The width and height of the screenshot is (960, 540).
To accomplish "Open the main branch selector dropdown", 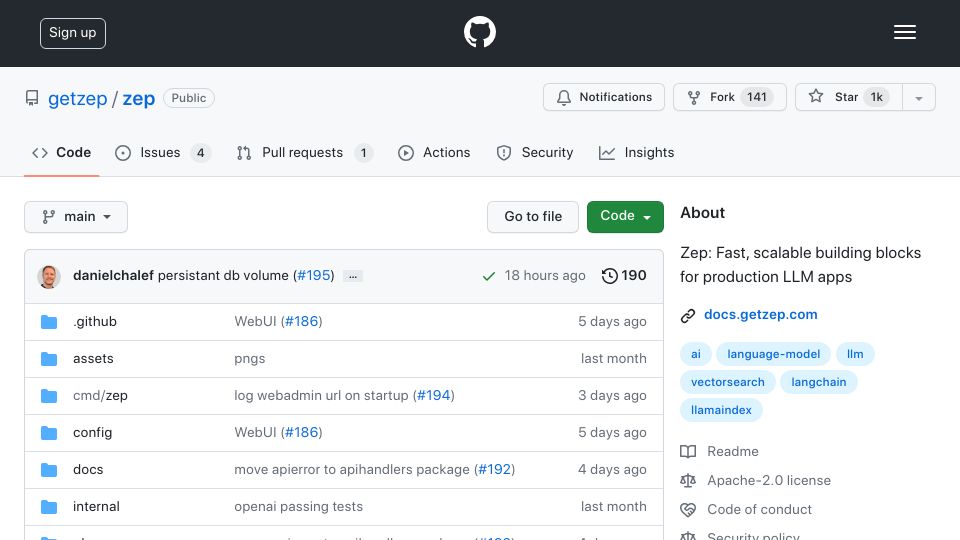I will tap(76, 217).
